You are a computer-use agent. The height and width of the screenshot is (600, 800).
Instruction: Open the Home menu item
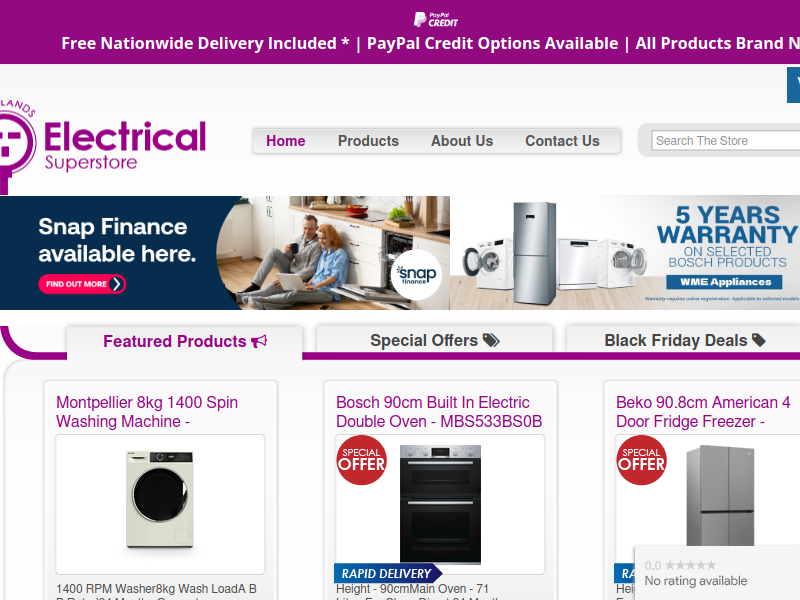pos(286,141)
